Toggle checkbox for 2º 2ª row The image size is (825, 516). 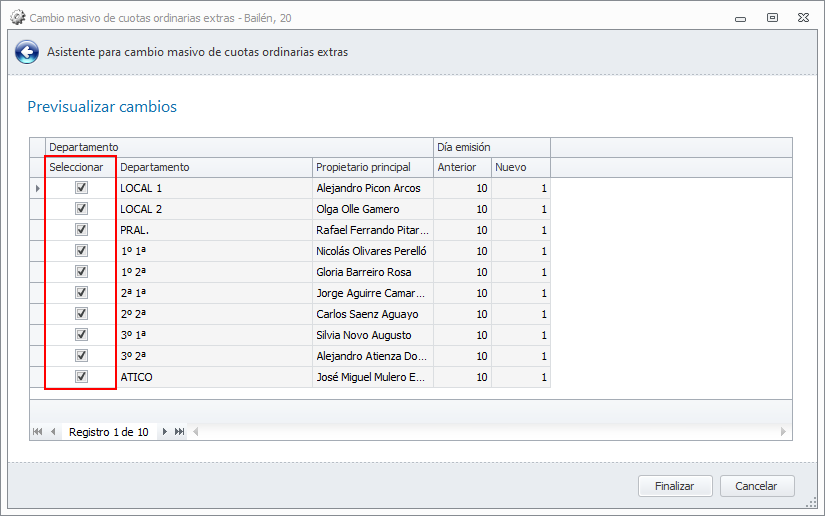click(81, 314)
